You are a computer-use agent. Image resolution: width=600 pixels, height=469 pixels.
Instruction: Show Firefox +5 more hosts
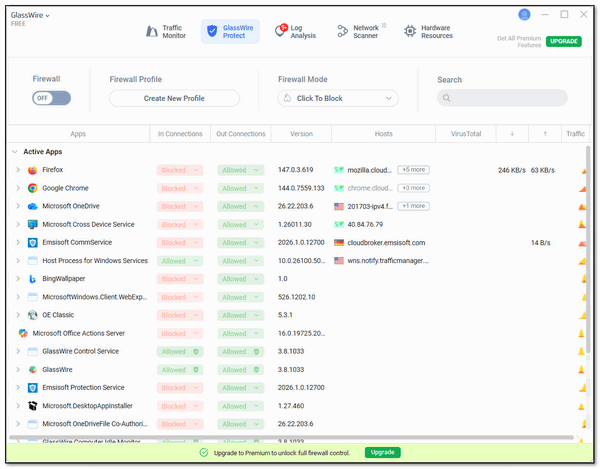coord(413,169)
